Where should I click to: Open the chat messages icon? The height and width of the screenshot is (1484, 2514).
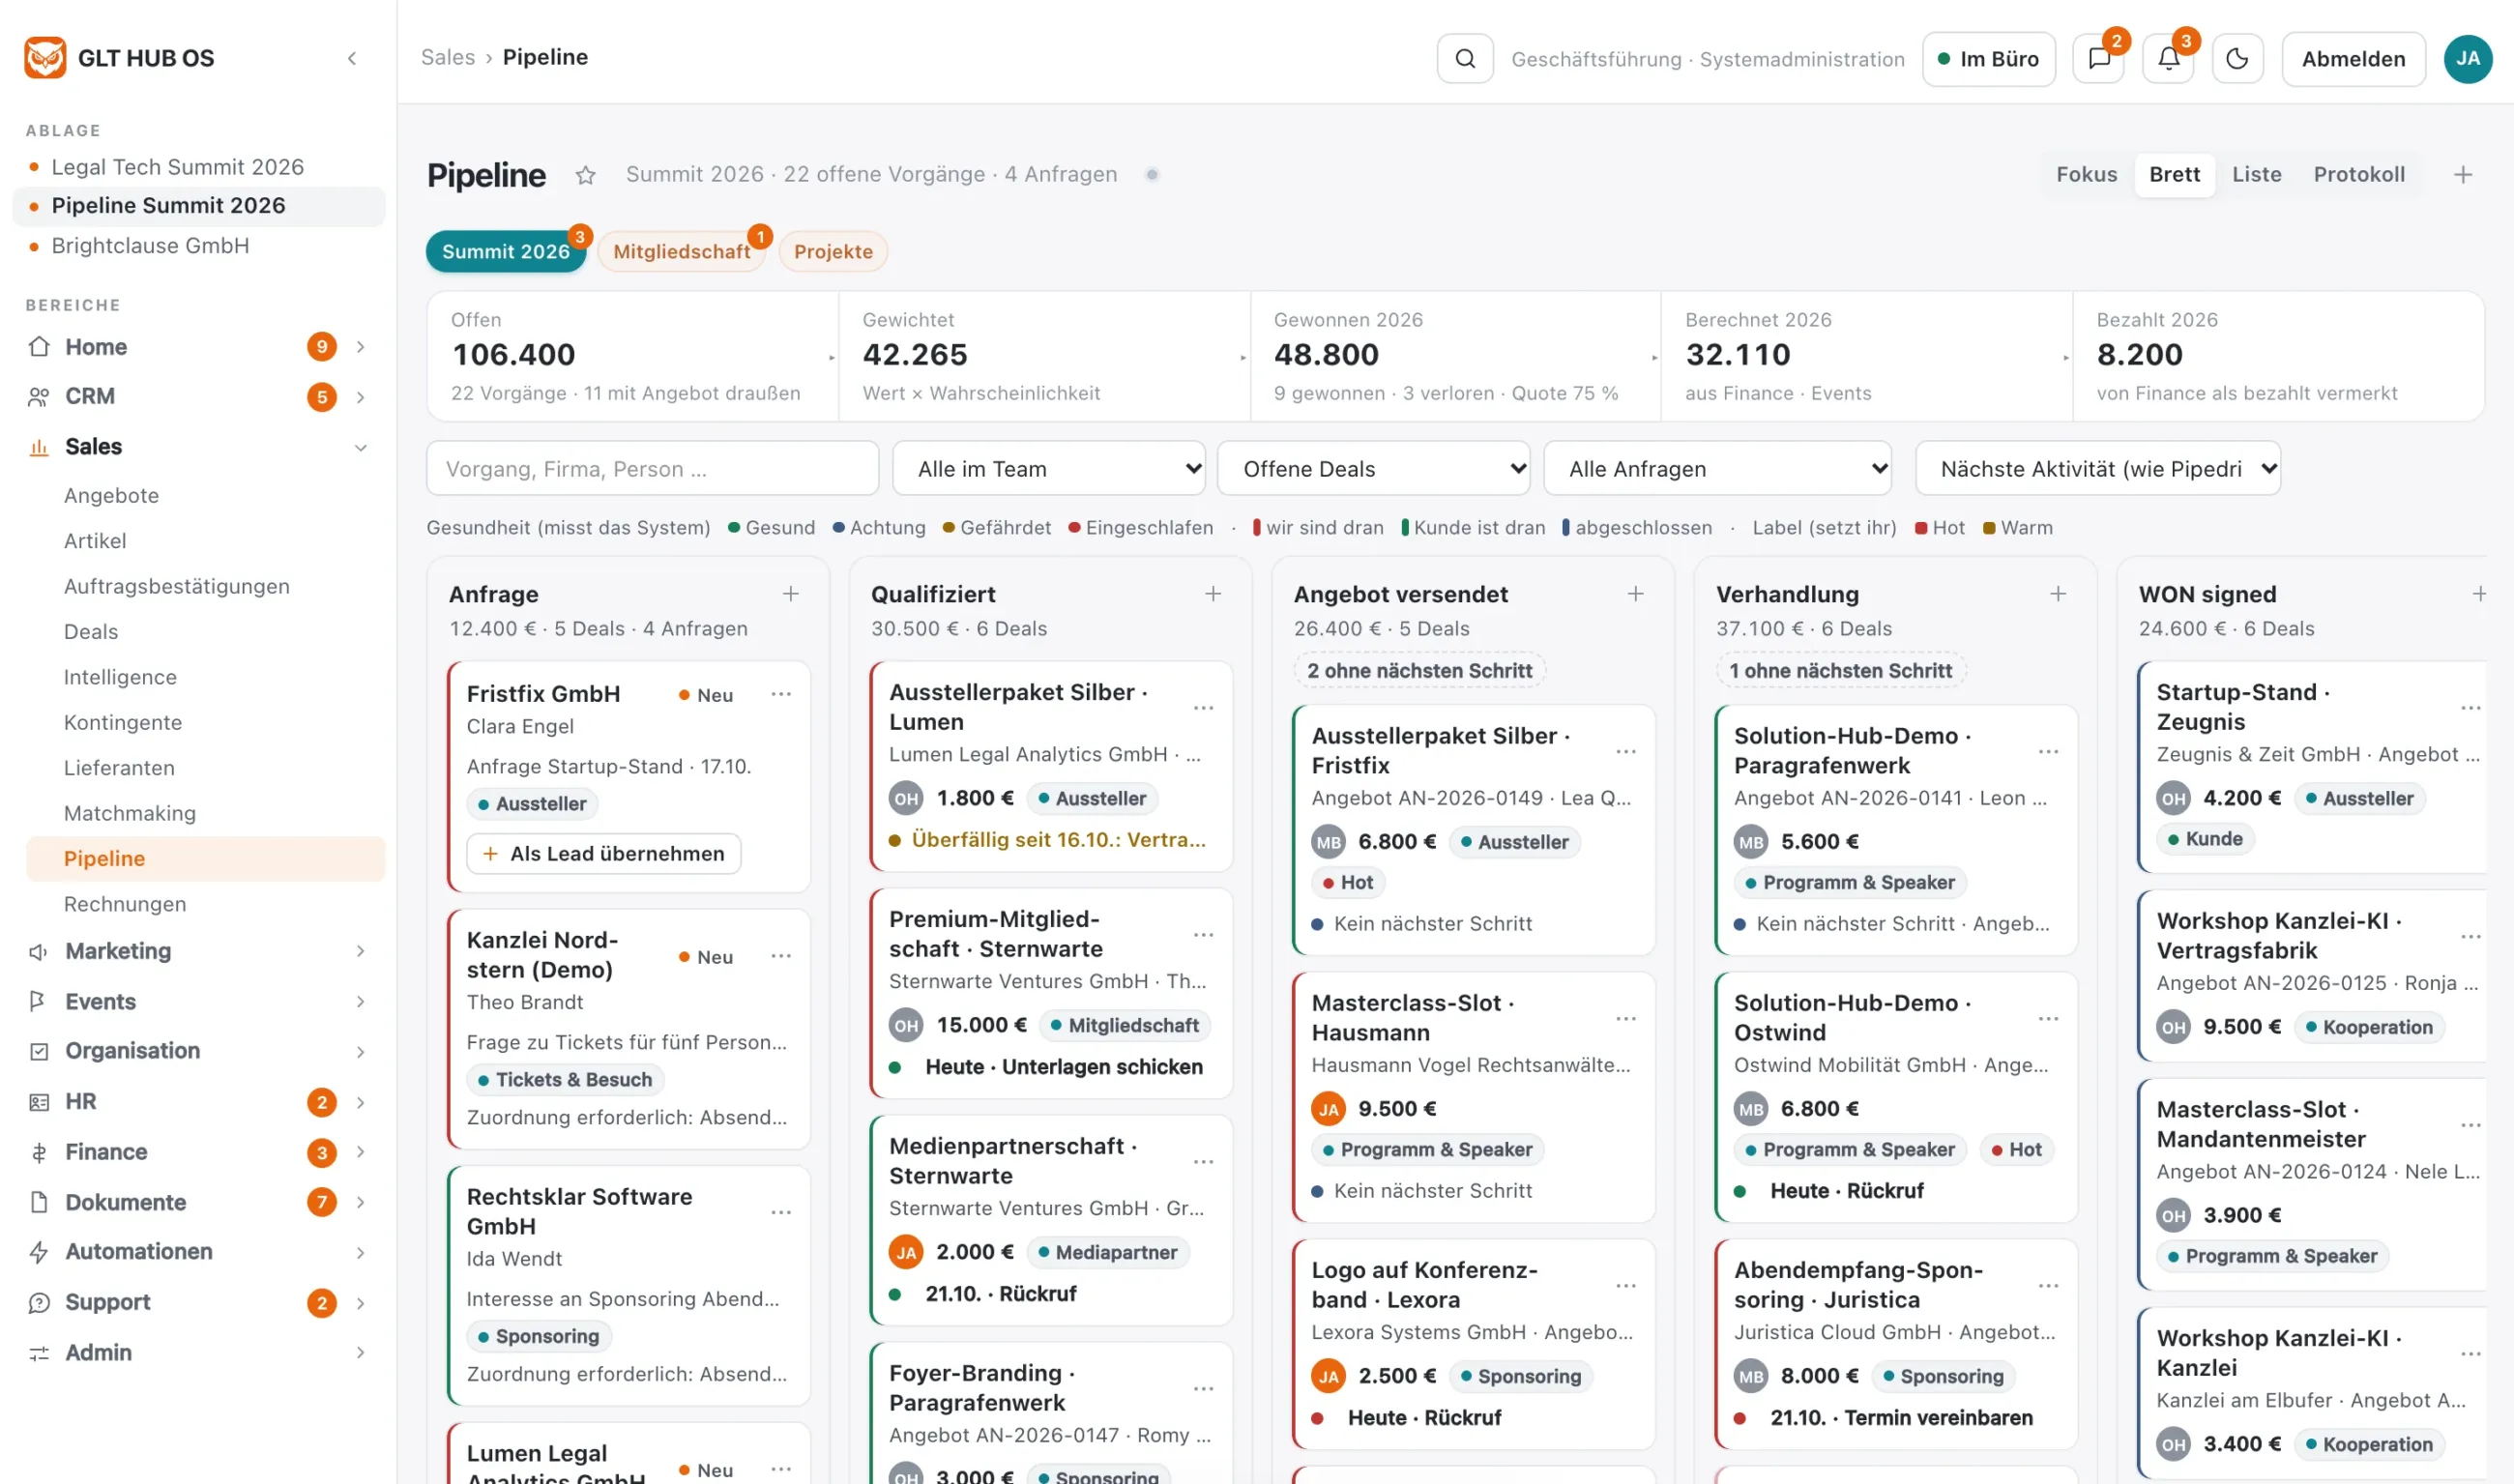coord(2099,58)
